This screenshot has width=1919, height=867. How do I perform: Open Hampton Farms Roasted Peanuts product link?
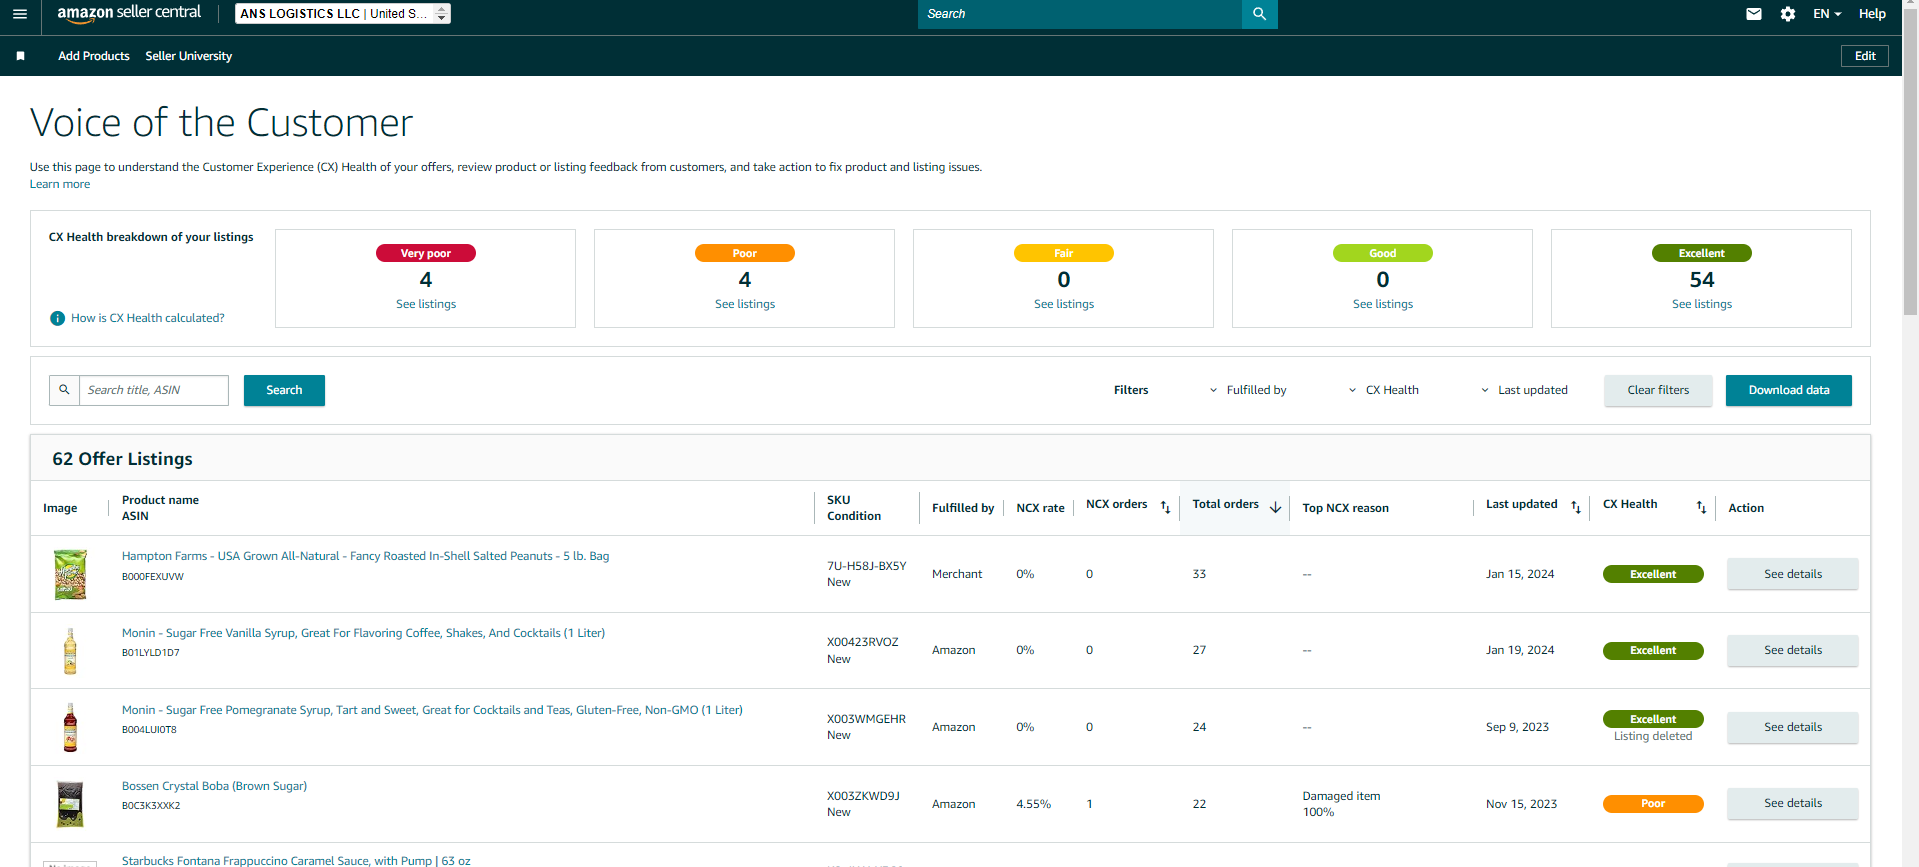click(365, 556)
